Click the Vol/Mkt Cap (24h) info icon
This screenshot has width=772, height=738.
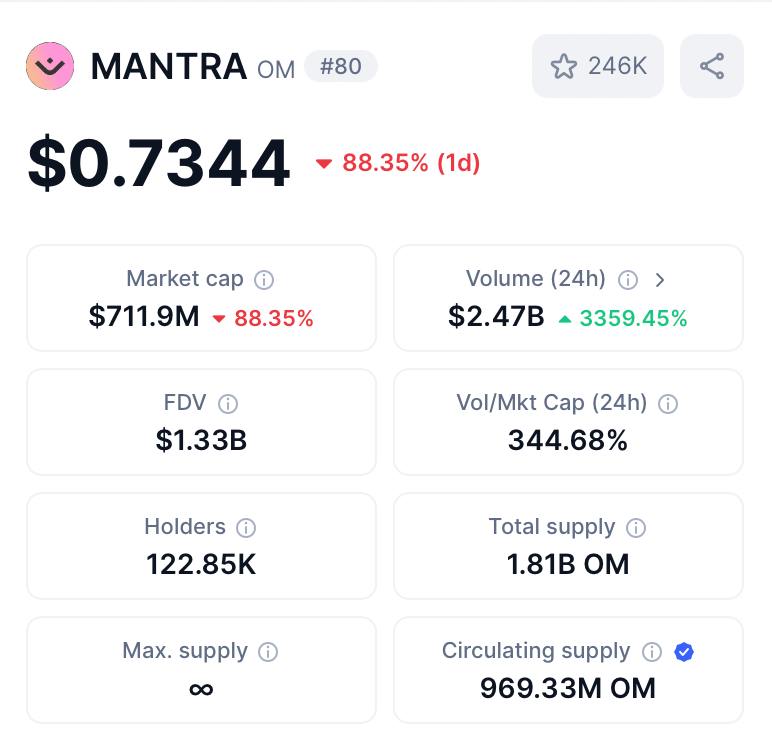click(668, 404)
